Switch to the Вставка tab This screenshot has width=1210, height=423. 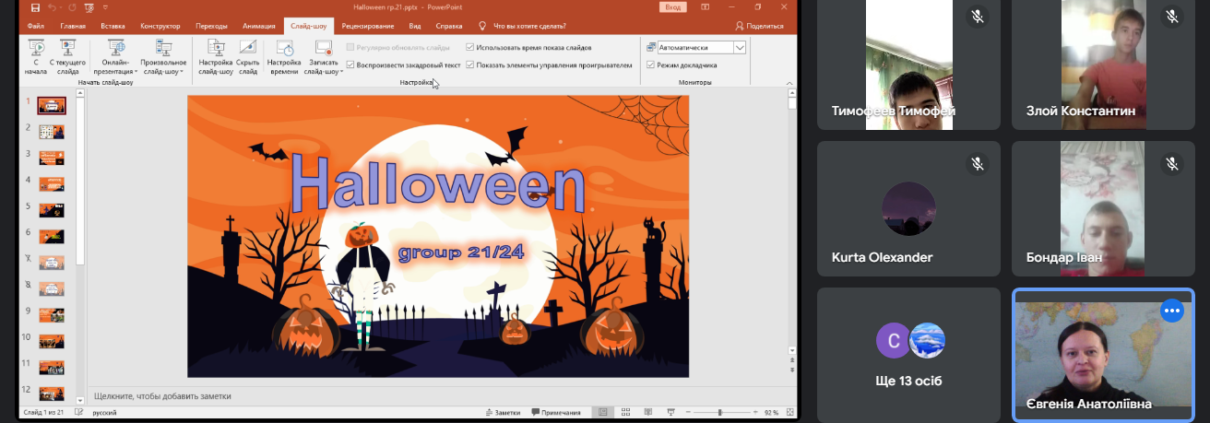[x=113, y=25]
